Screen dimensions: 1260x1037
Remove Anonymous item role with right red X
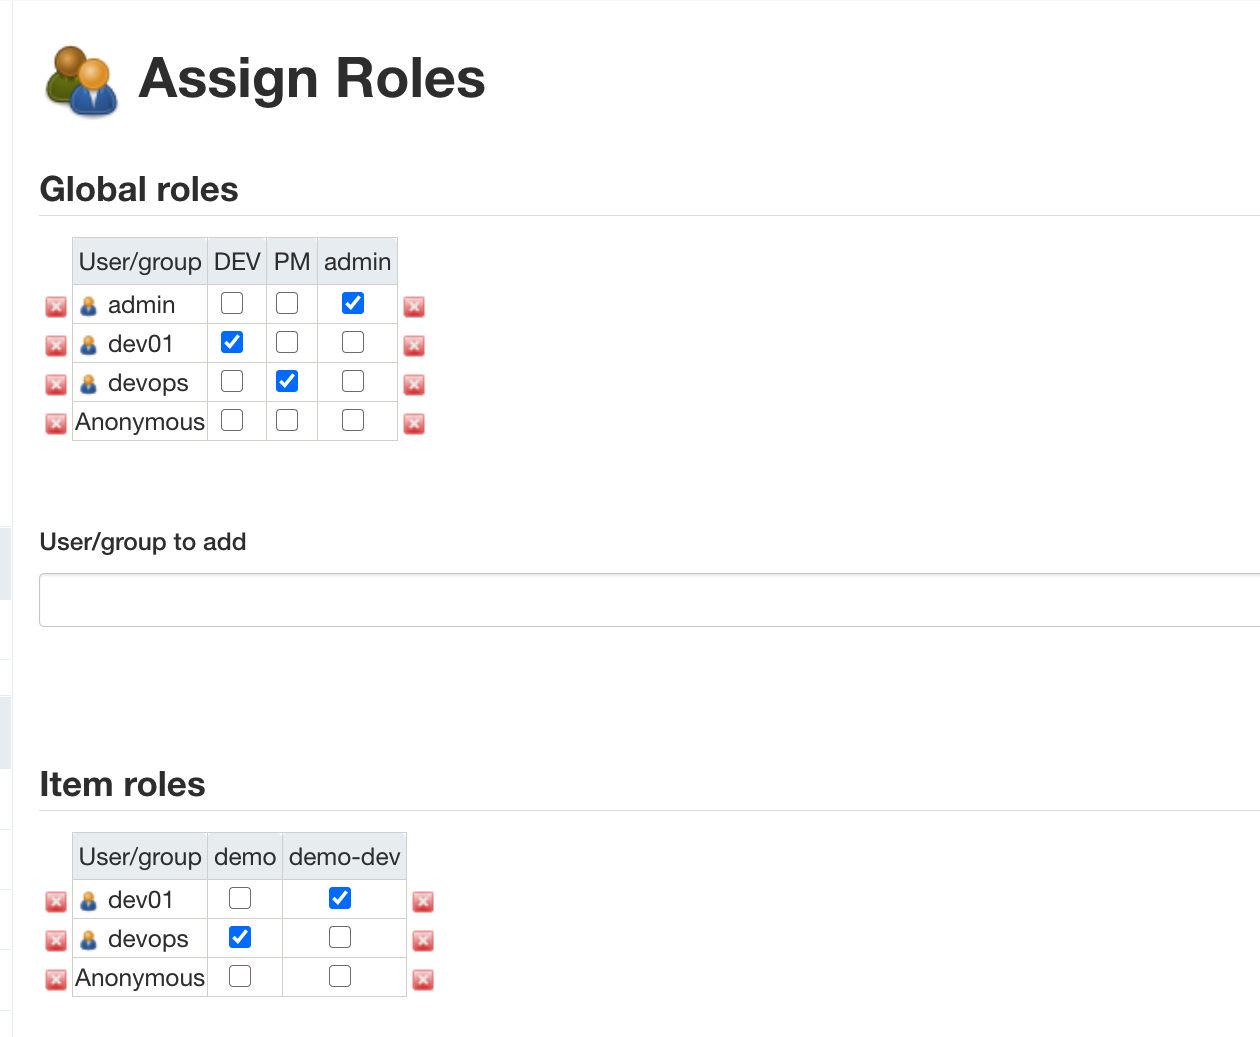pyautogui.click(x=423, y=980)
